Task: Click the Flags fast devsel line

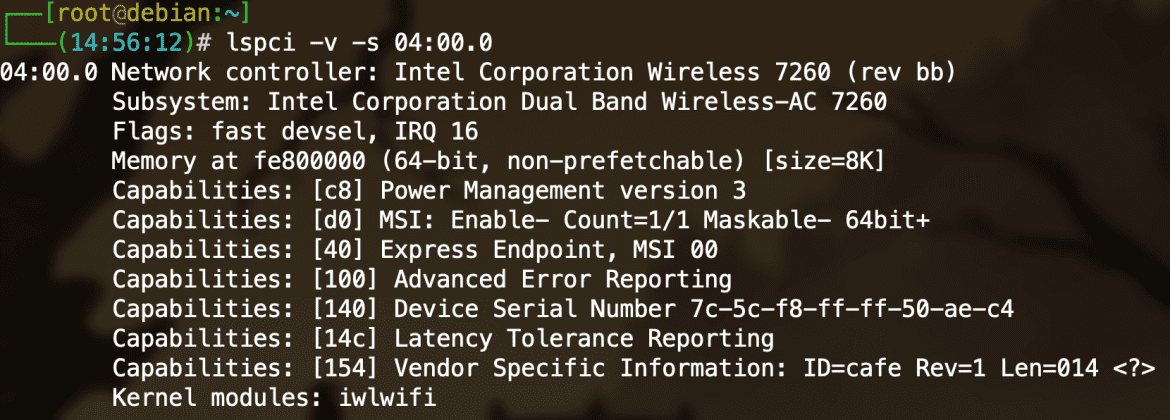Action: [x=295, y=131]
